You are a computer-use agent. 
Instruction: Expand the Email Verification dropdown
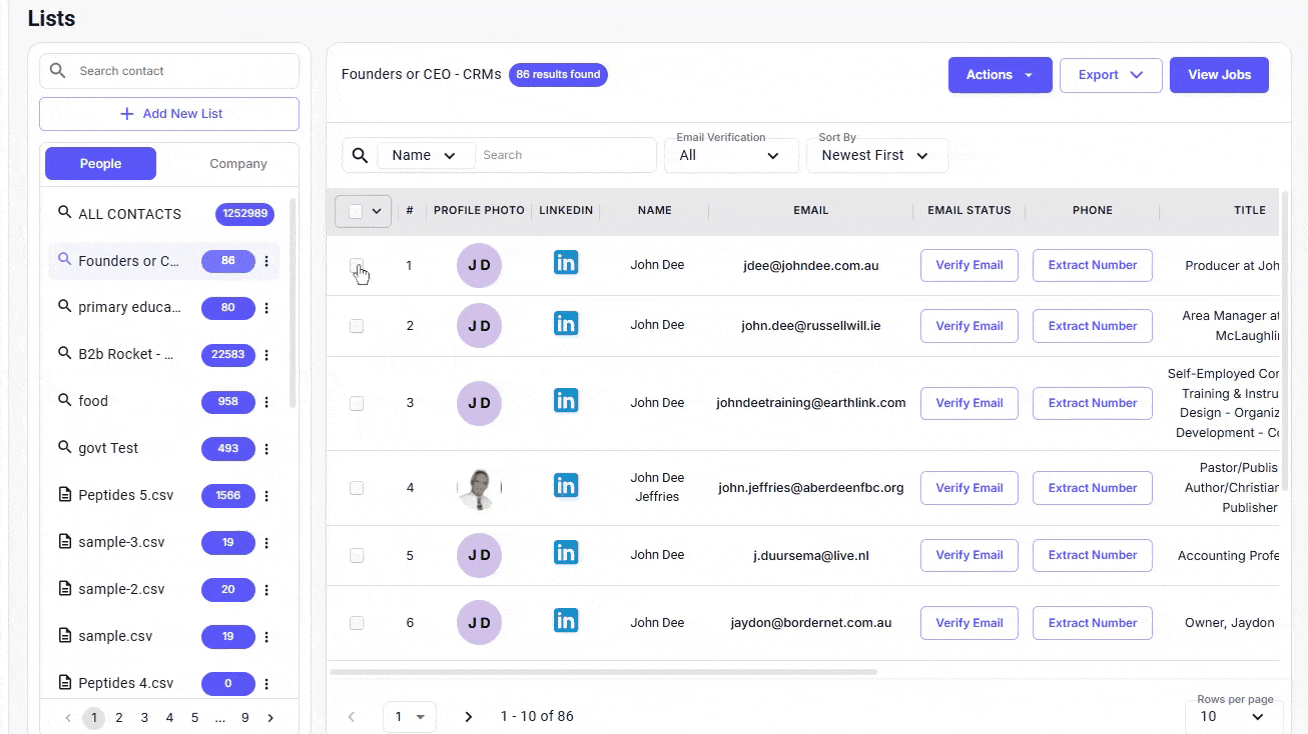(731, 156)
